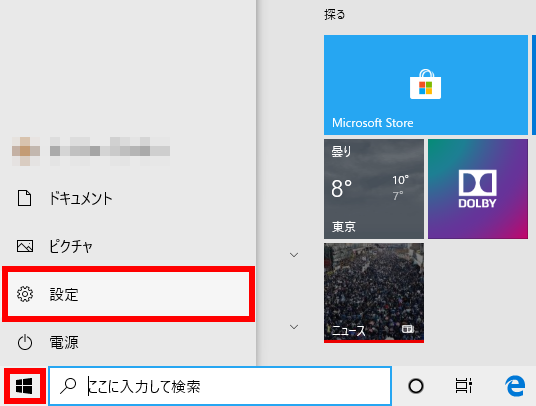The width and height of the screenshot is (536, 406).
Task: Open the Dolby tile
Action: coord(478,189)
